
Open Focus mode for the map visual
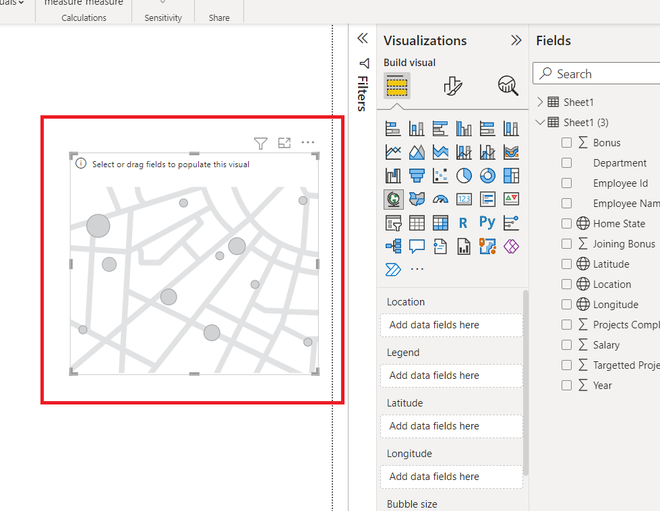[285, 143]
